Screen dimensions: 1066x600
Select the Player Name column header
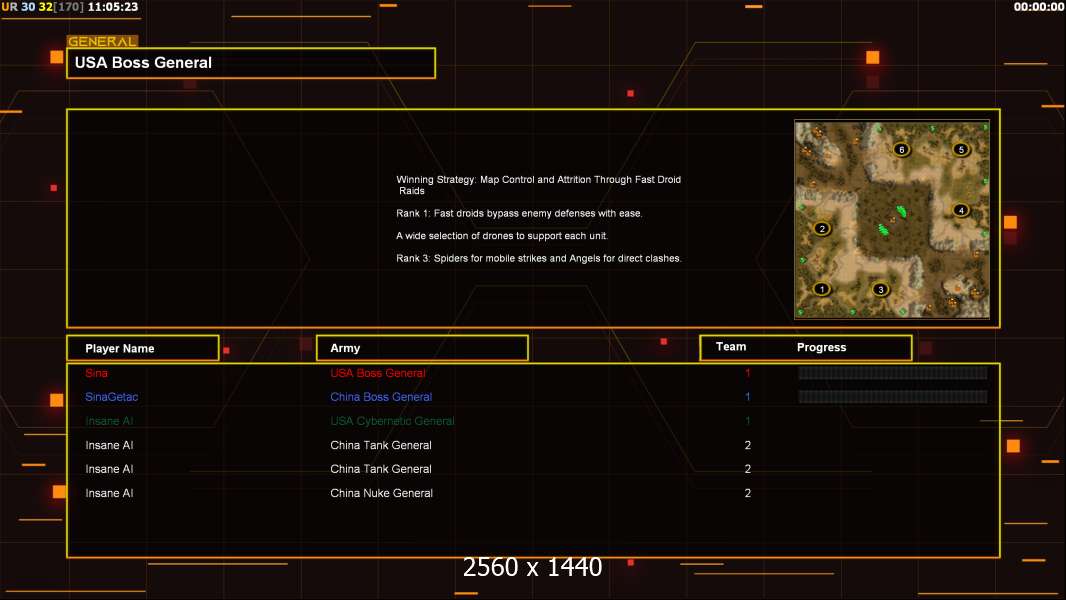pos(143,348)
